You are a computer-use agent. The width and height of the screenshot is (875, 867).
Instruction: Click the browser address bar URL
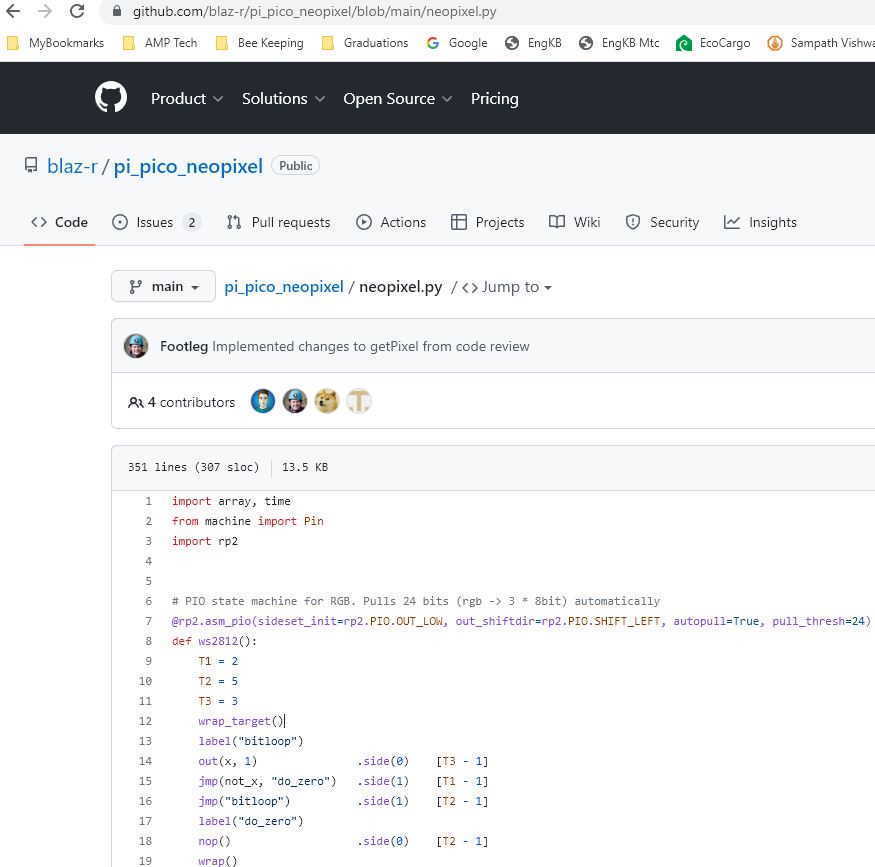pos(314,12)
